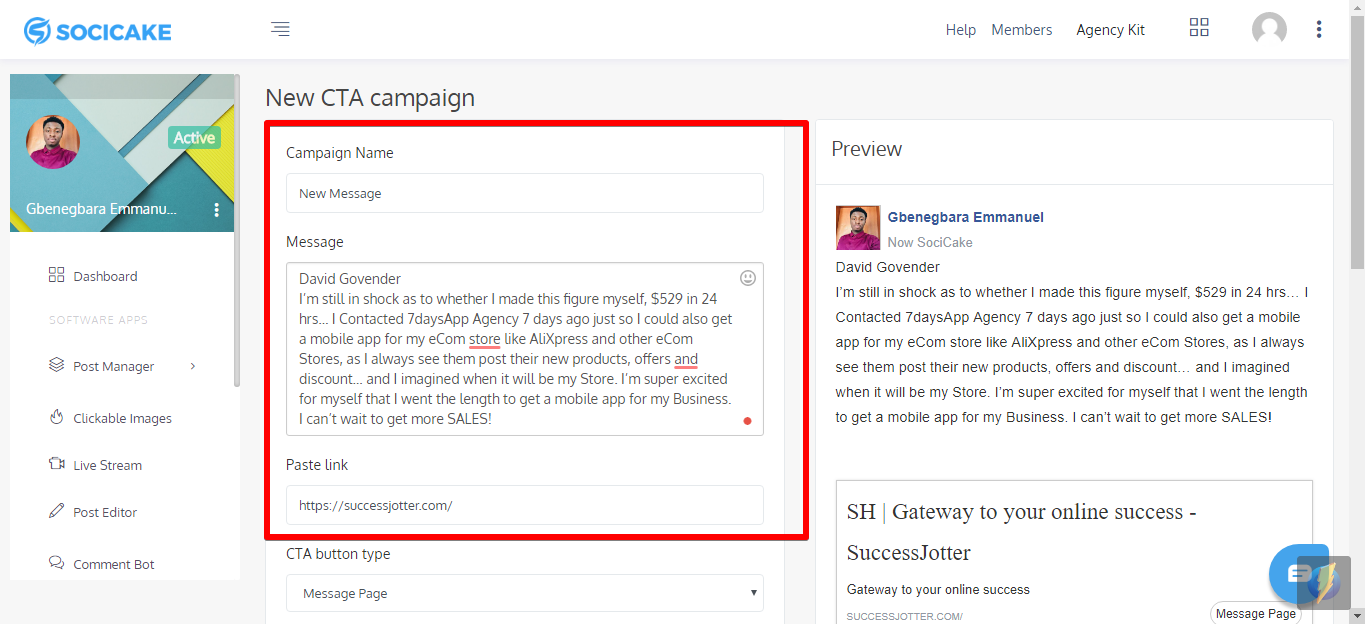The width and height of the screenshot is (1365, 624).
Task: Click the SUCCESSJOTTER.COM/ domain text
Action: click(904, 616)
